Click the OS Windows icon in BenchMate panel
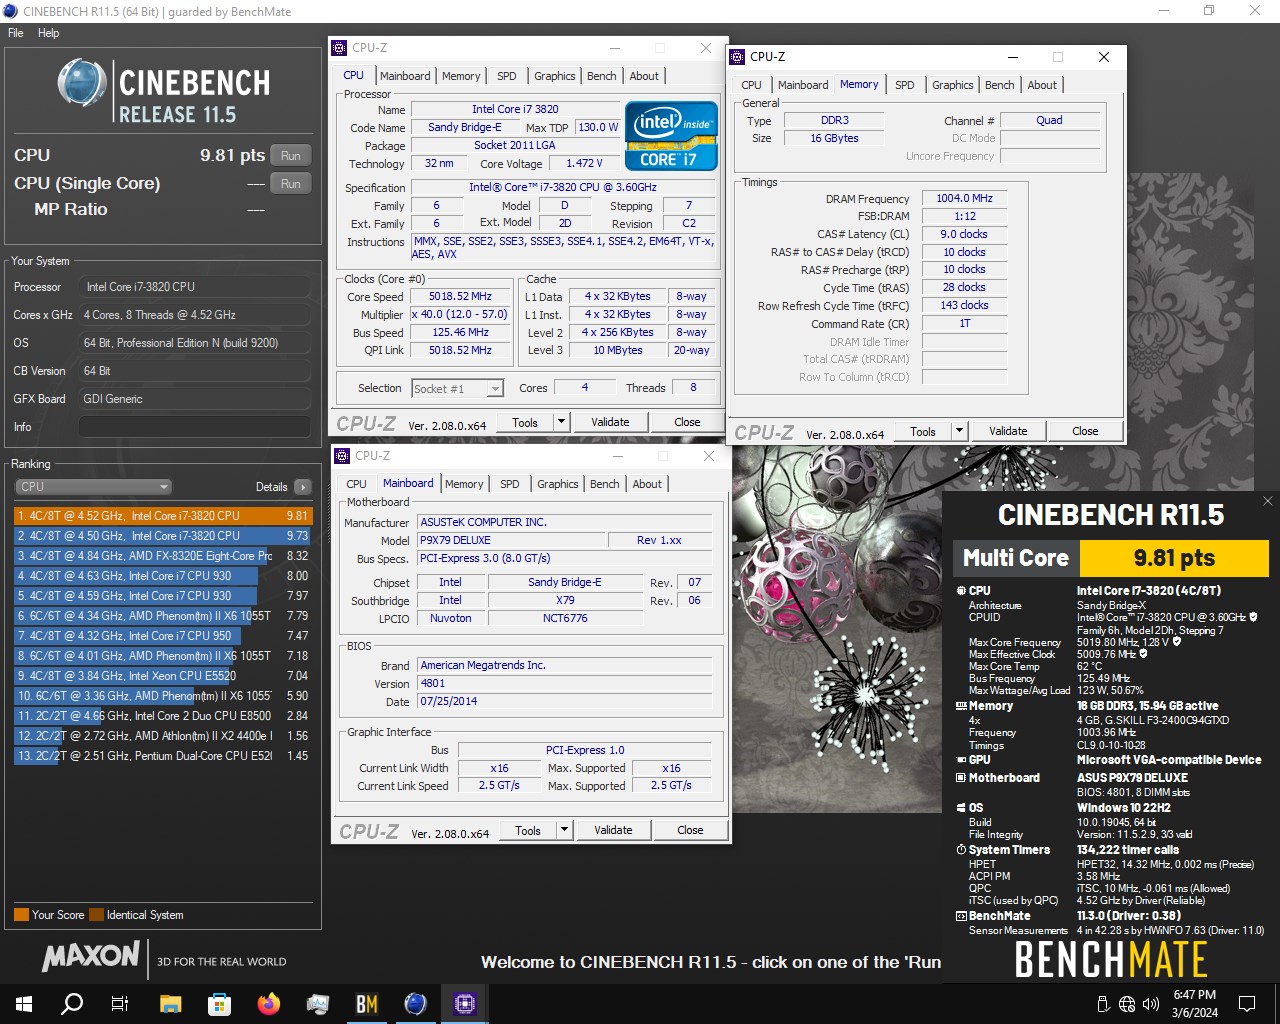The width and height of the screenshot is (1280, 1024). pos(961,808)
